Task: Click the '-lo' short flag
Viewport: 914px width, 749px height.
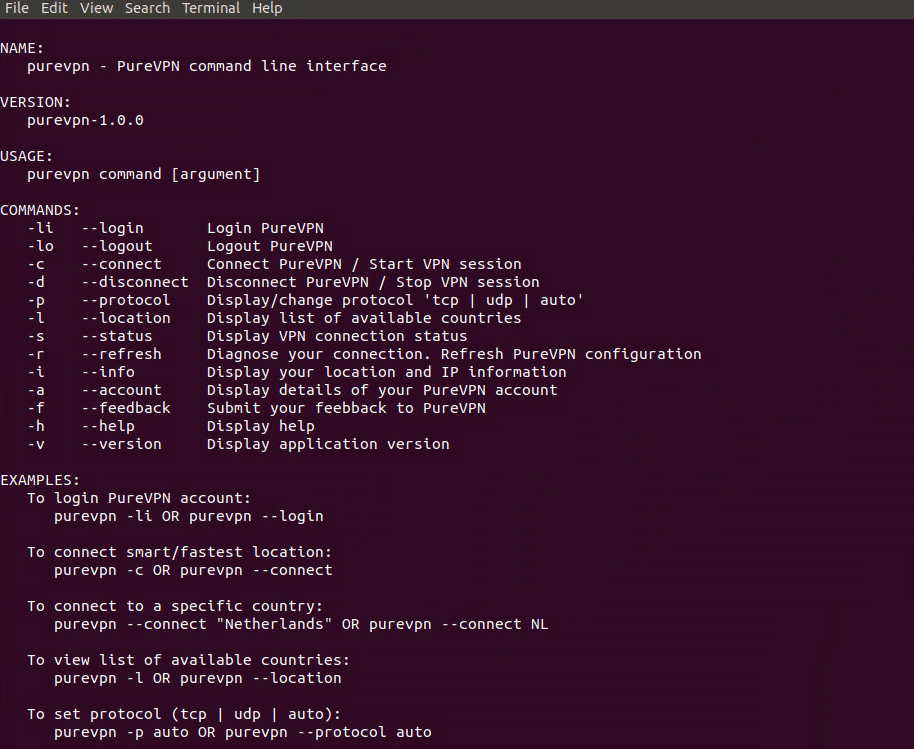Action: [x=40, y=247]
